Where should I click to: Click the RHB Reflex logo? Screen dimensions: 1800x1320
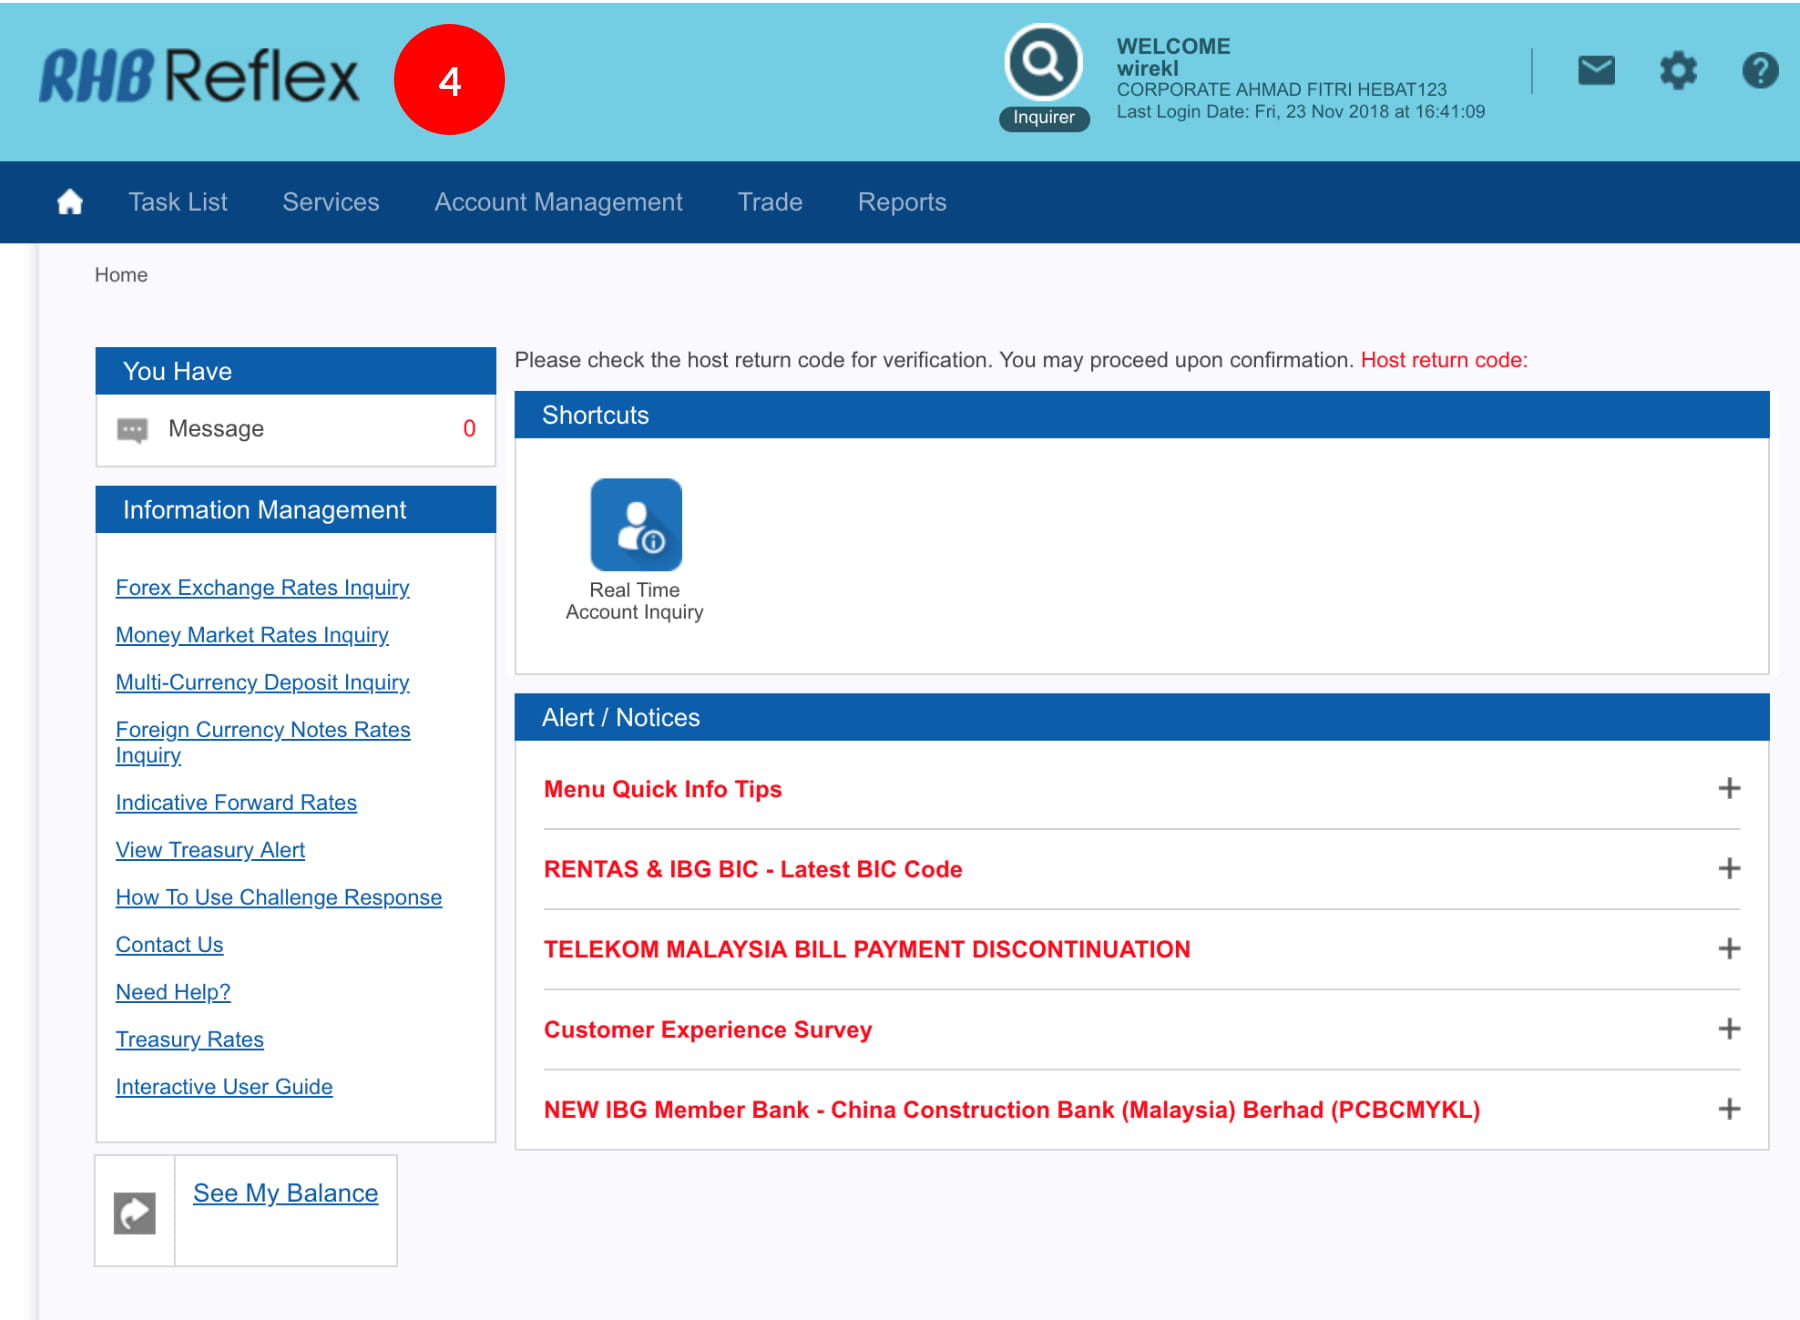pyautogui.click(x=199, y=77)
